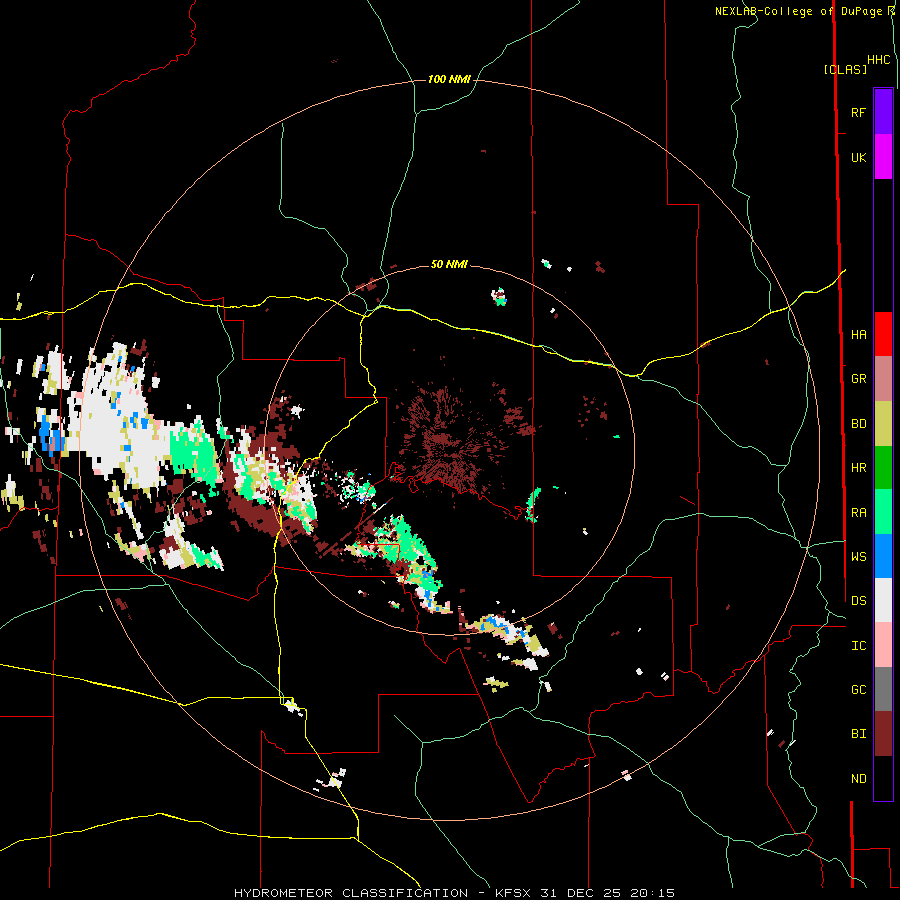Pick the RA light-green legend swatch
900x900 pixels.
coord(883,512)
